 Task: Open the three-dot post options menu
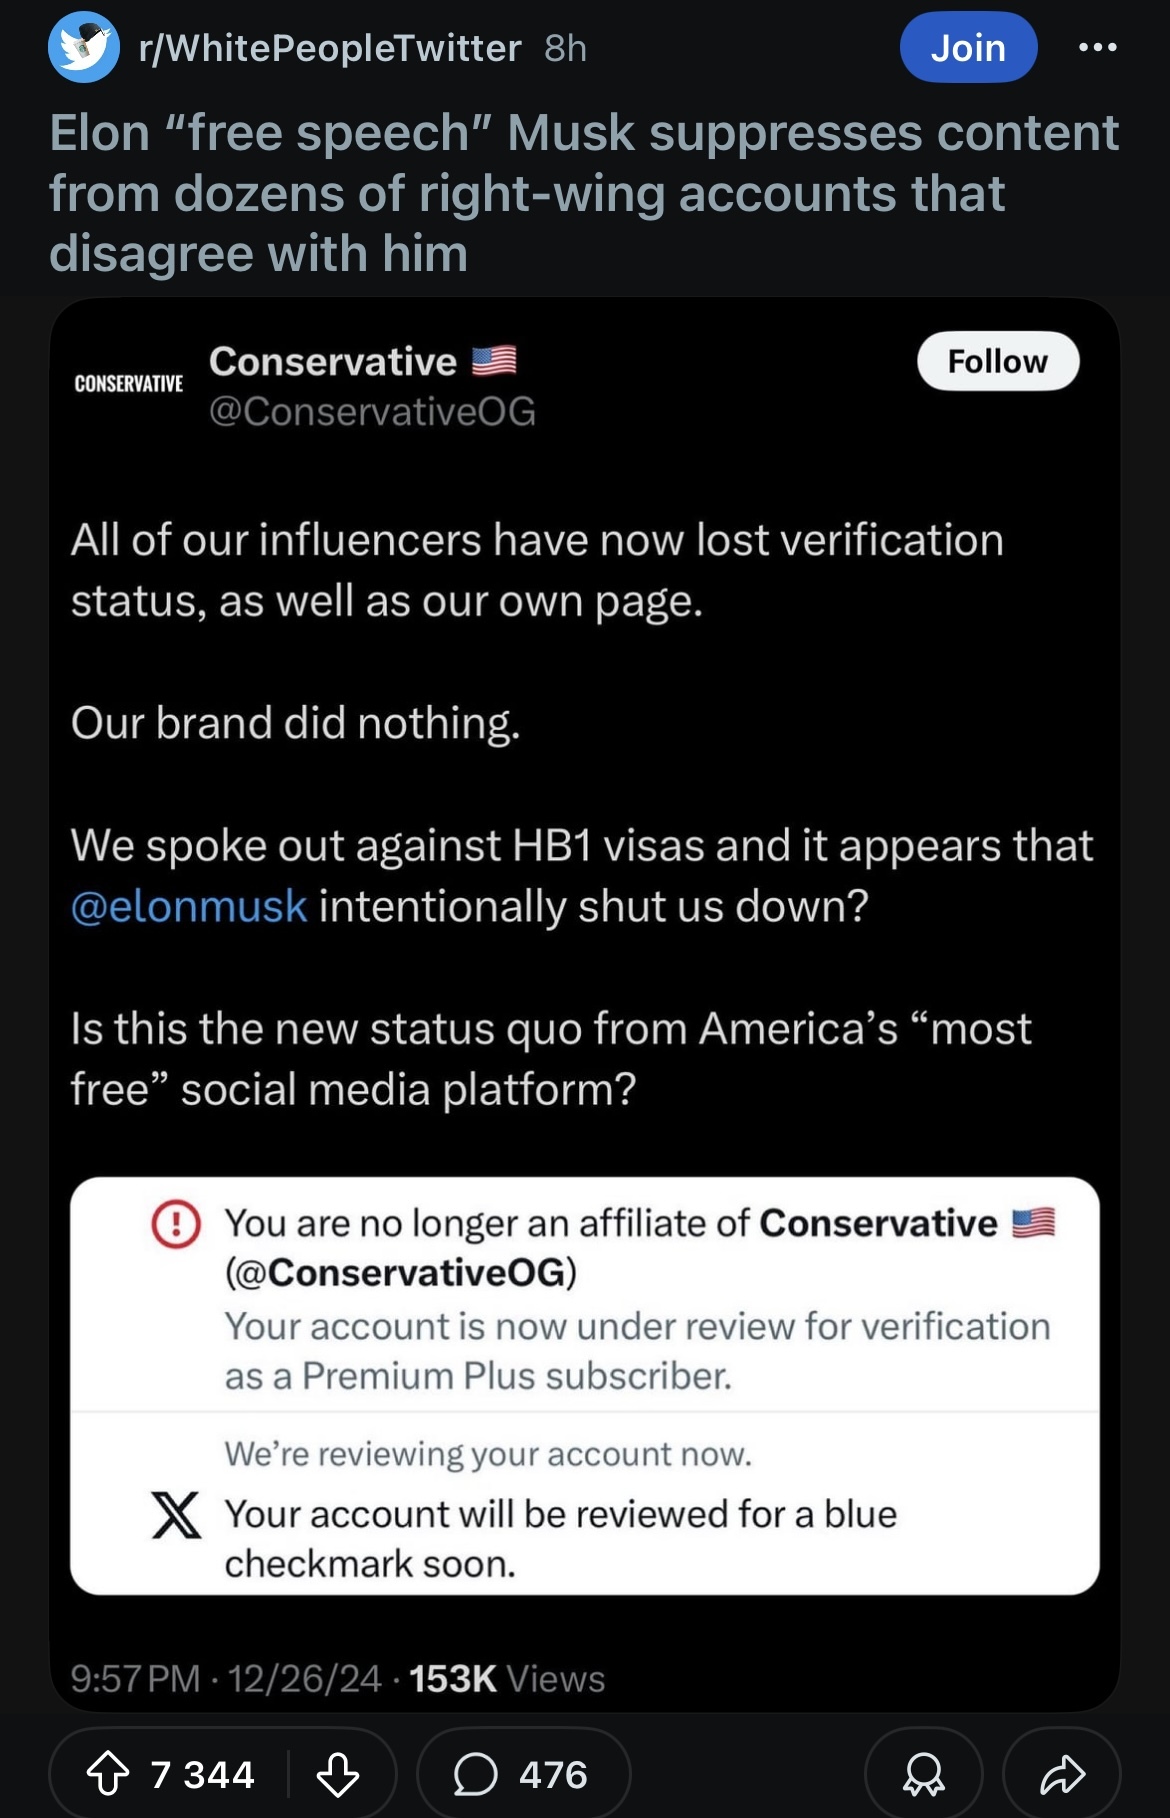tap(1097, 47)
